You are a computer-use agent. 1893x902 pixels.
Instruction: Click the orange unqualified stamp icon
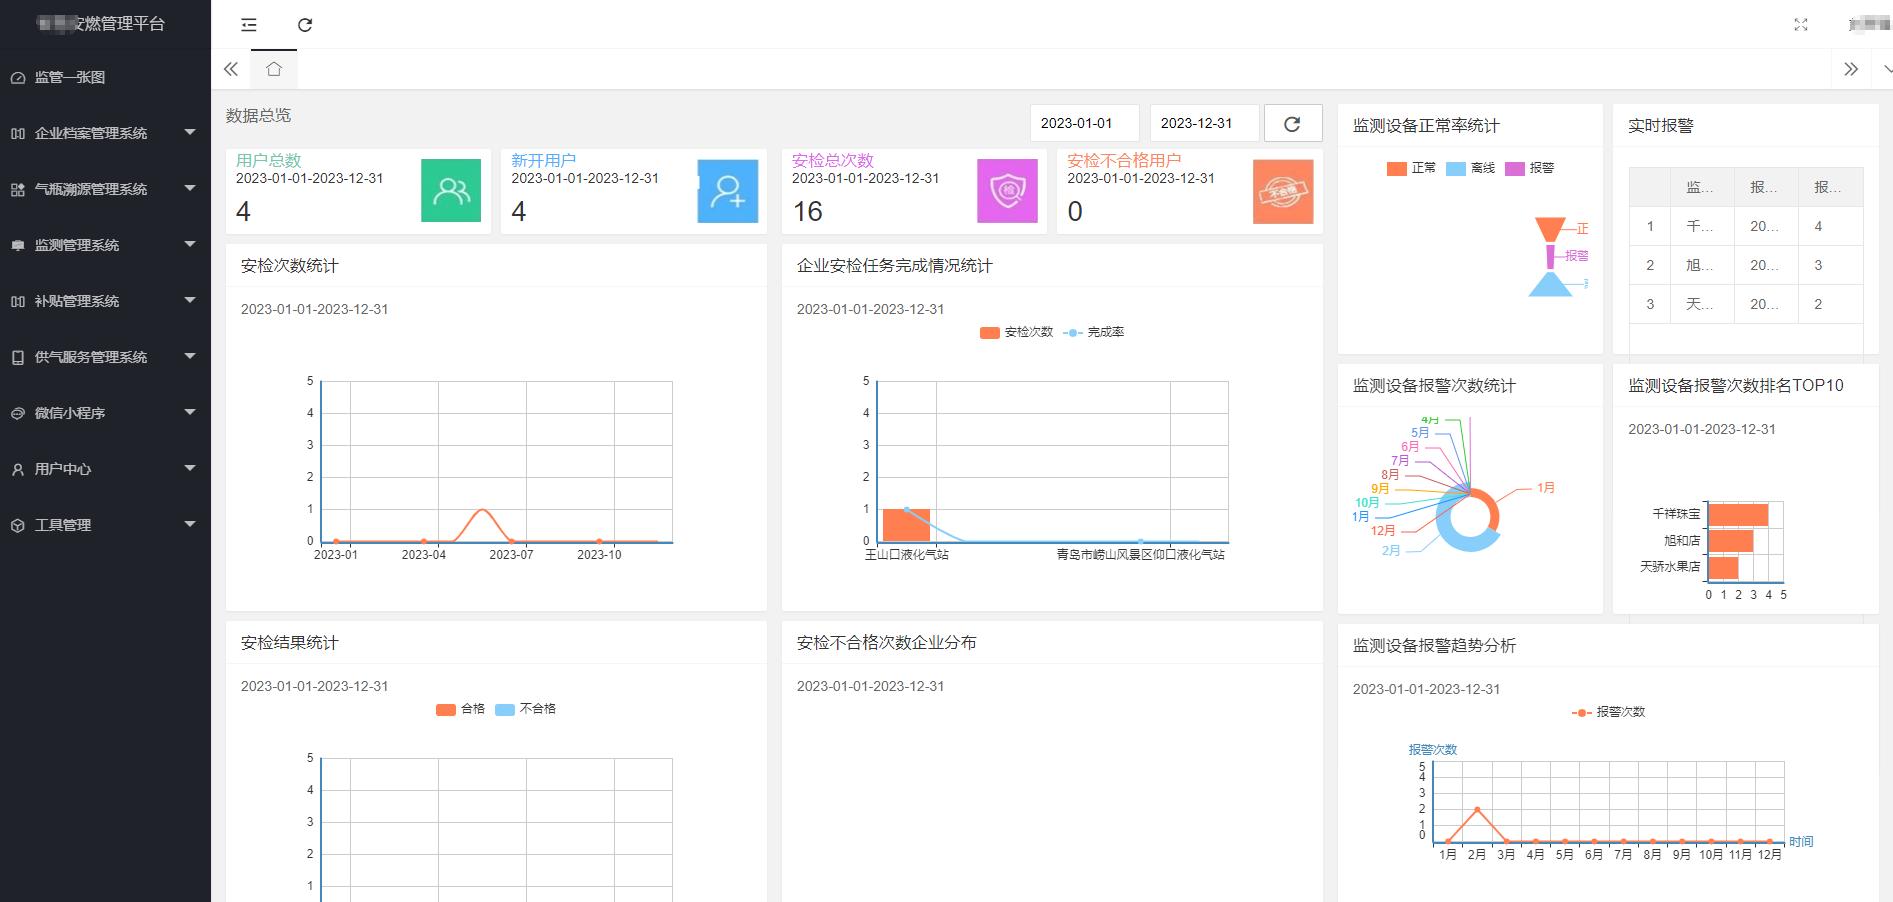point(1282,191)
